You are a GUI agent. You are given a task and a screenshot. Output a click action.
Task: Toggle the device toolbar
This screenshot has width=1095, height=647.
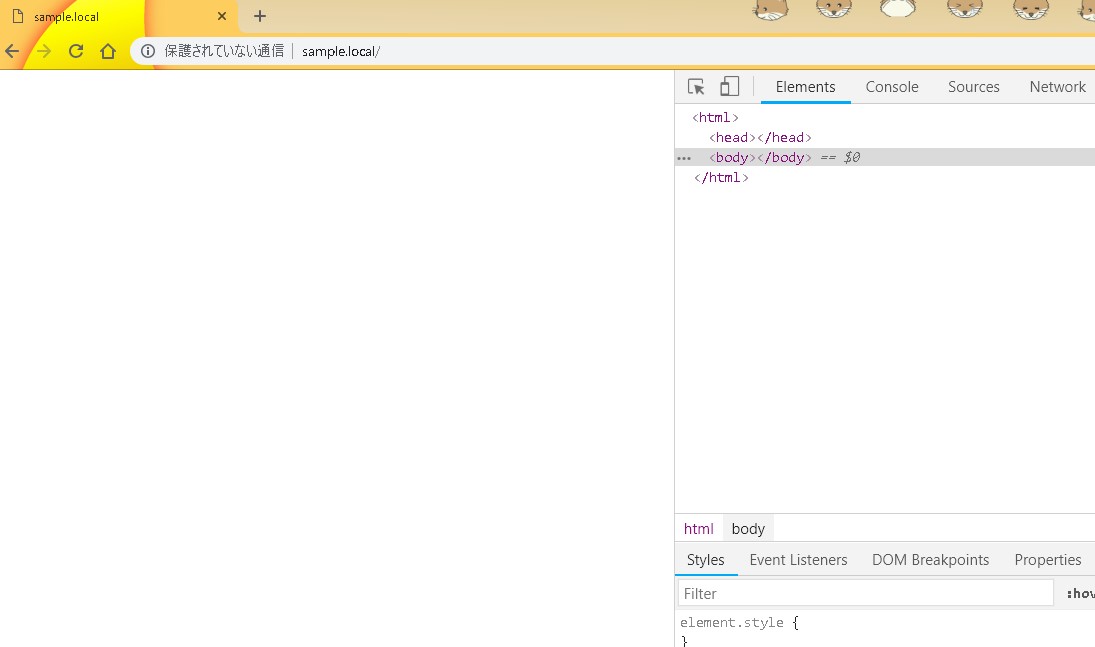[729, 87]
